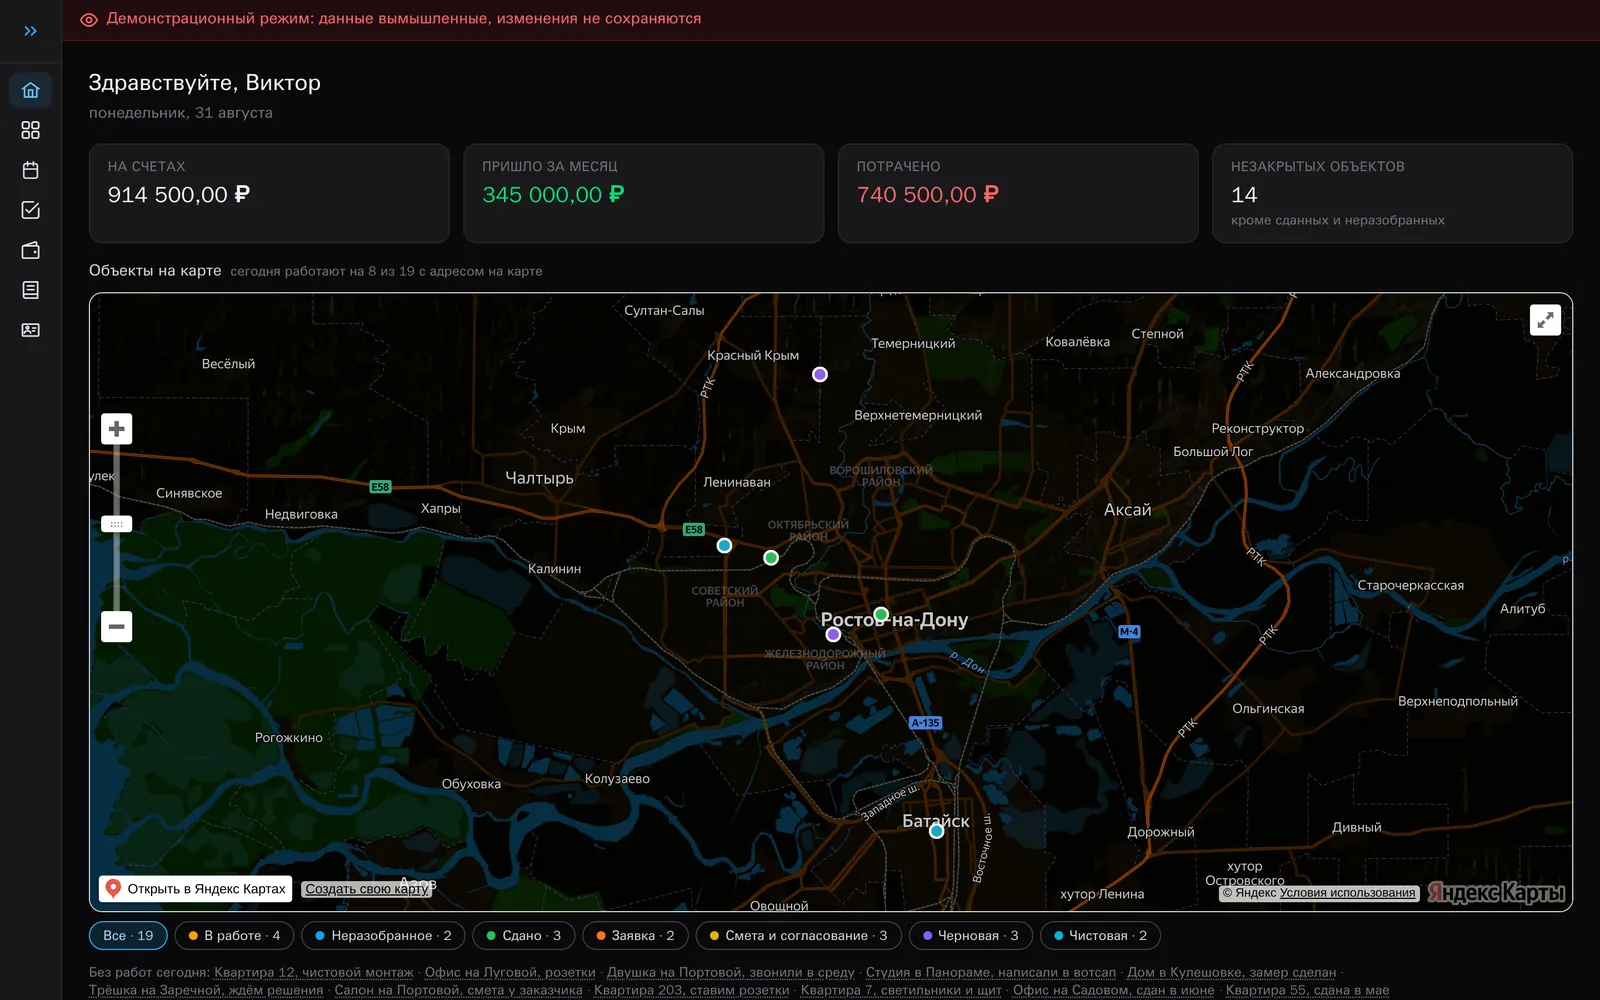Zoom out on the map
Image resolution: width=1600 pixels, height=1000 pixels.
pos(117,627)
